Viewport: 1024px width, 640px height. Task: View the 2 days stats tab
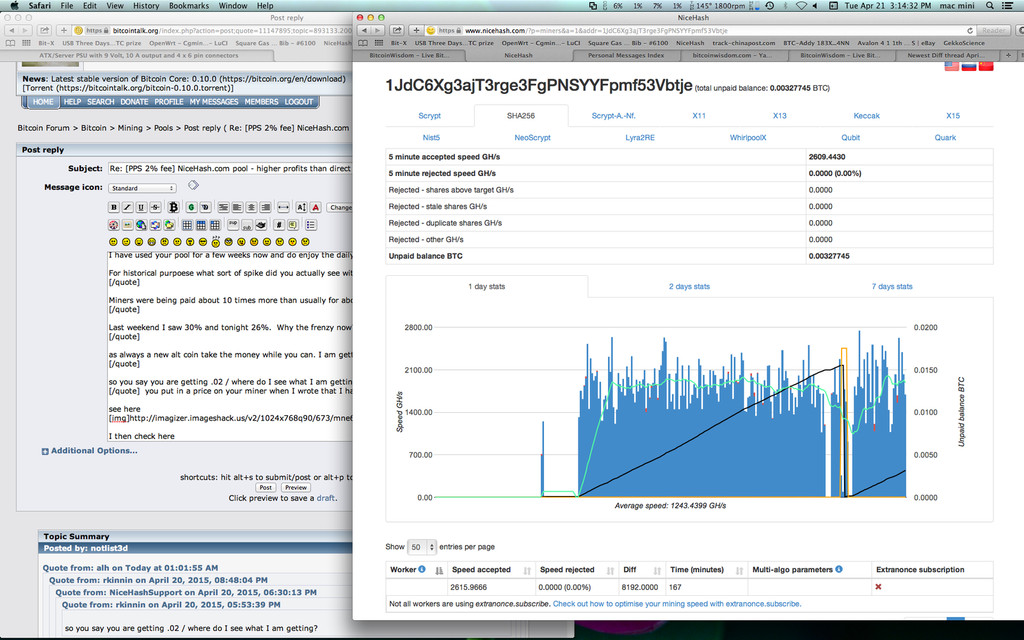point(689,287)
